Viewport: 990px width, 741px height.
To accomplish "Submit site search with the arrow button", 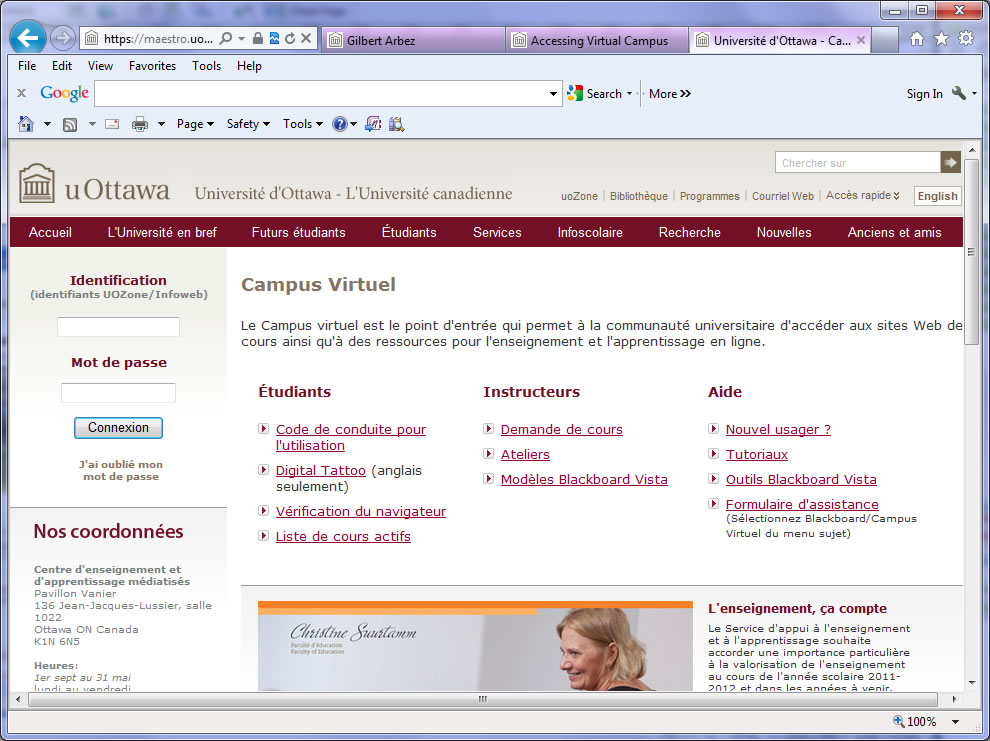I will (x=950, y=162).
